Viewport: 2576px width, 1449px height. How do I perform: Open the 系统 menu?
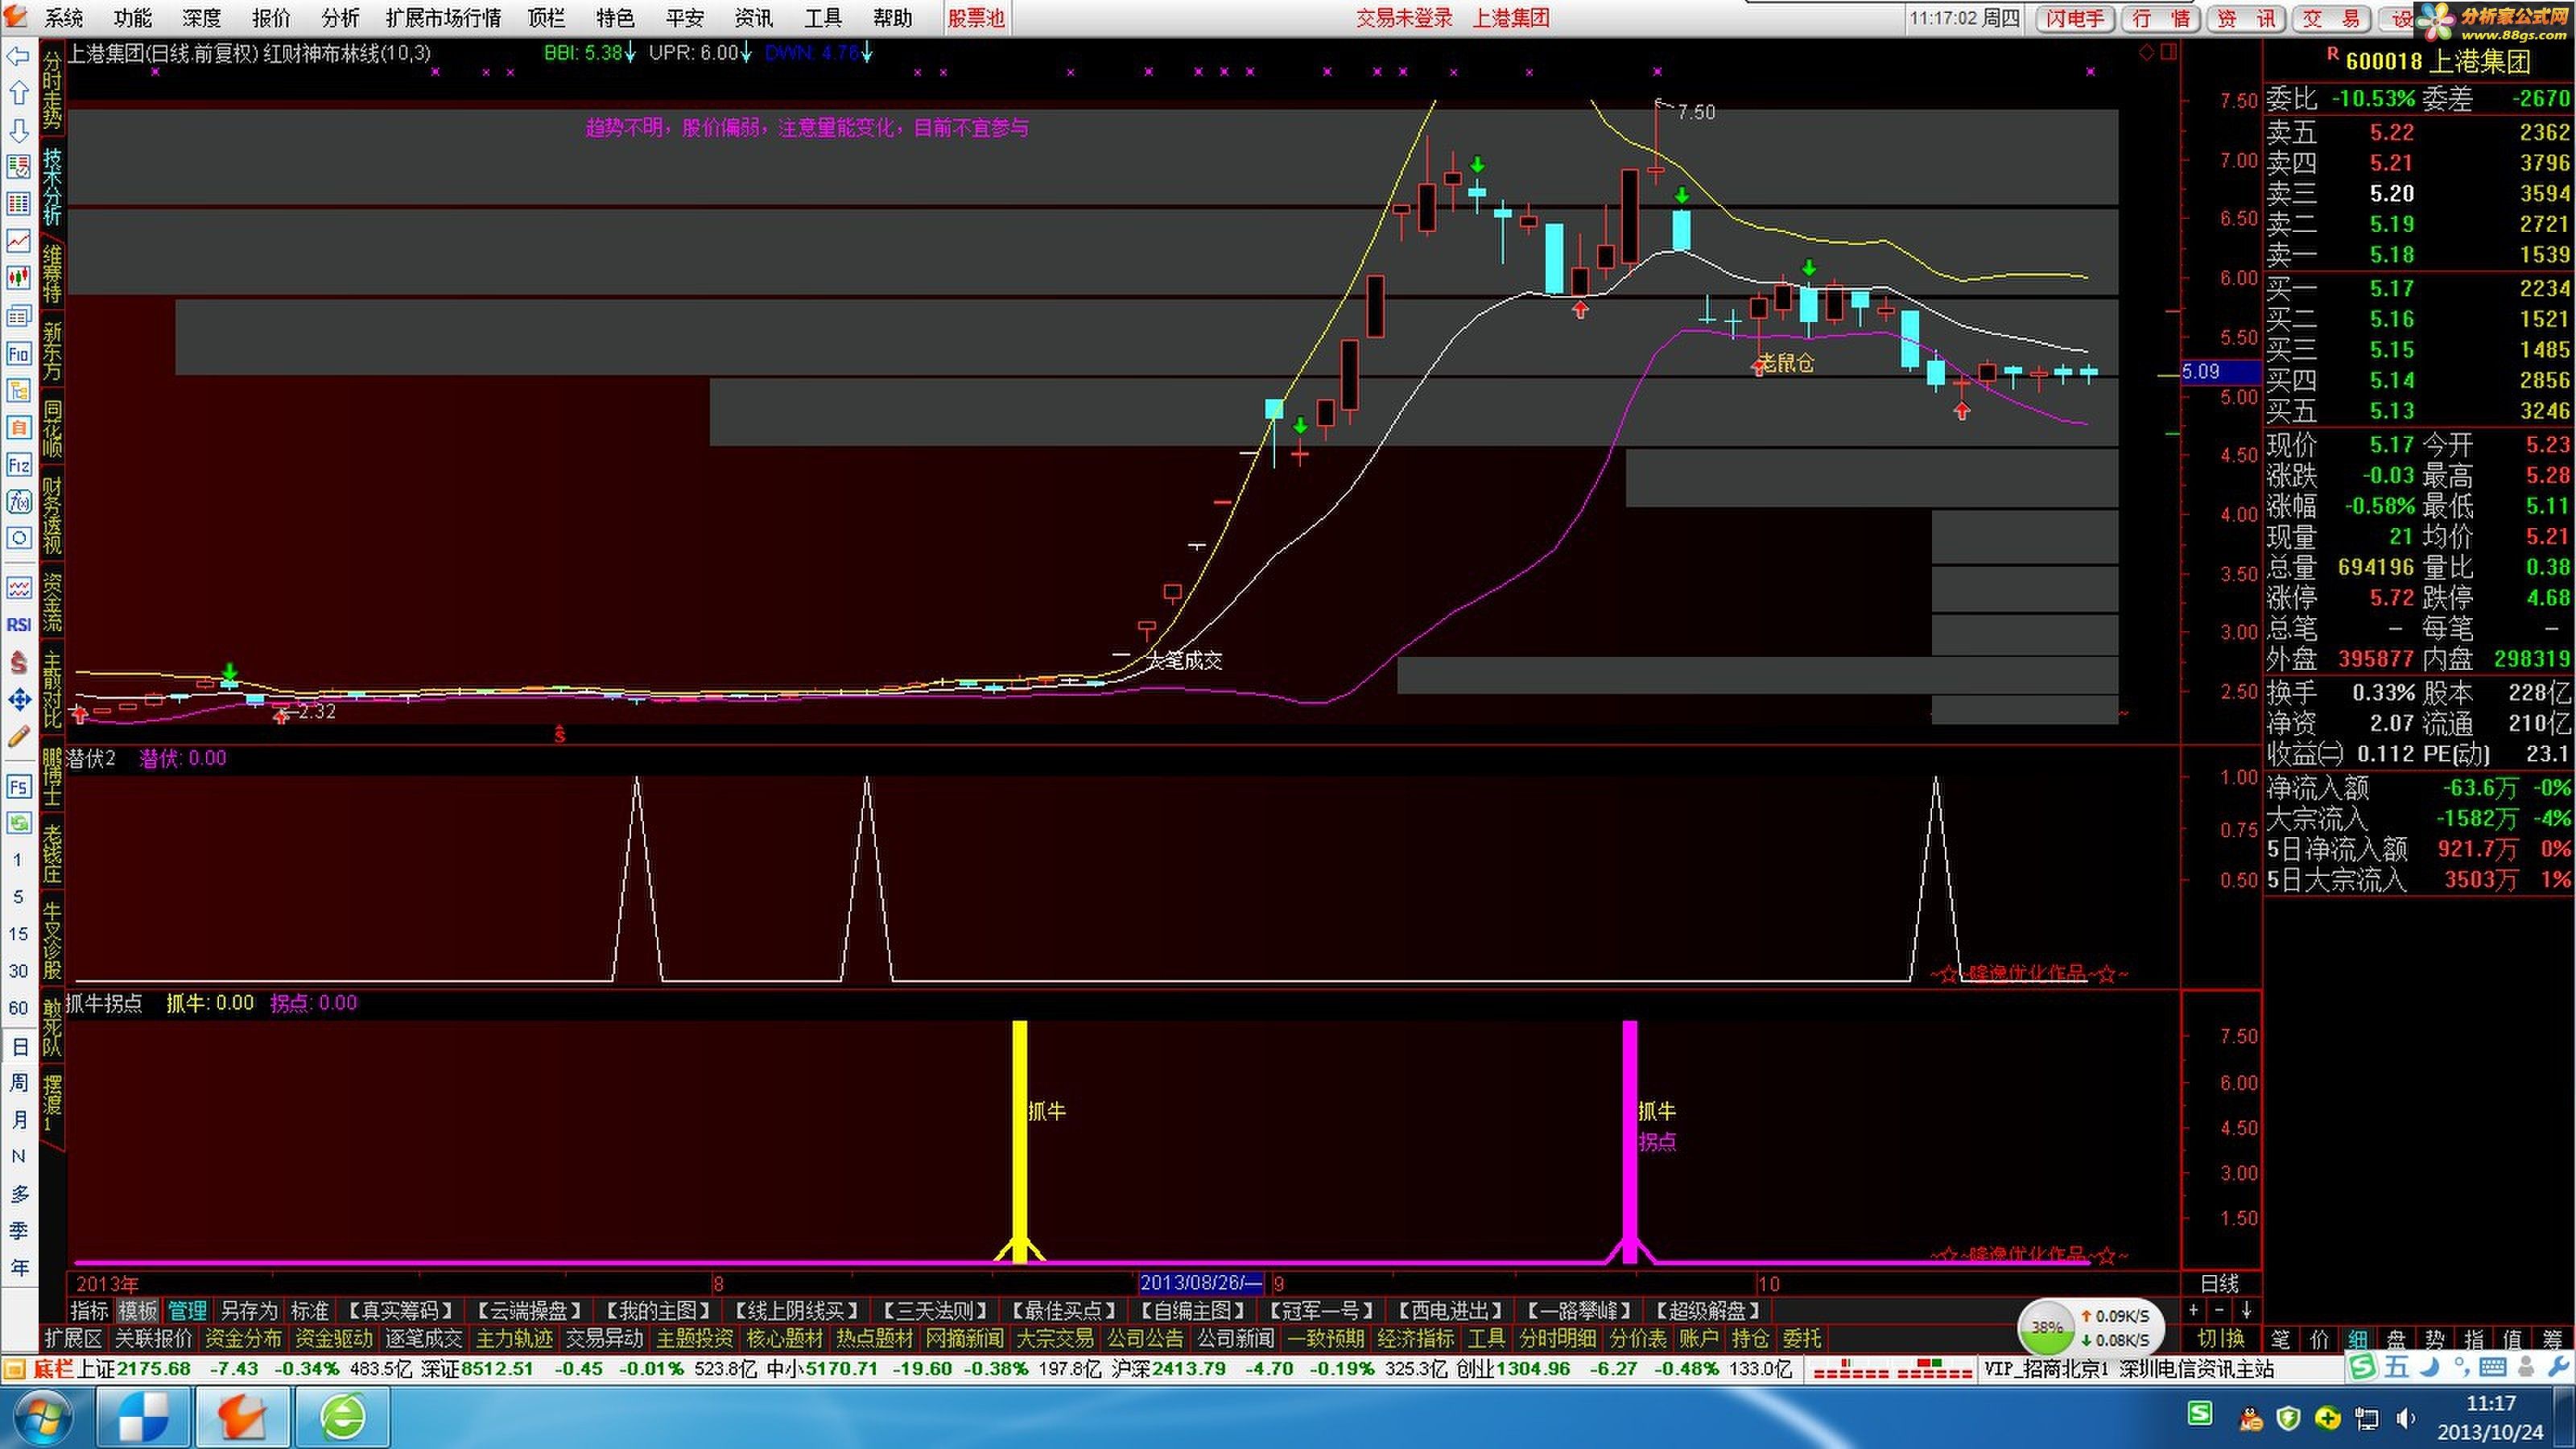pyautogui.click(x=64, y=18)
